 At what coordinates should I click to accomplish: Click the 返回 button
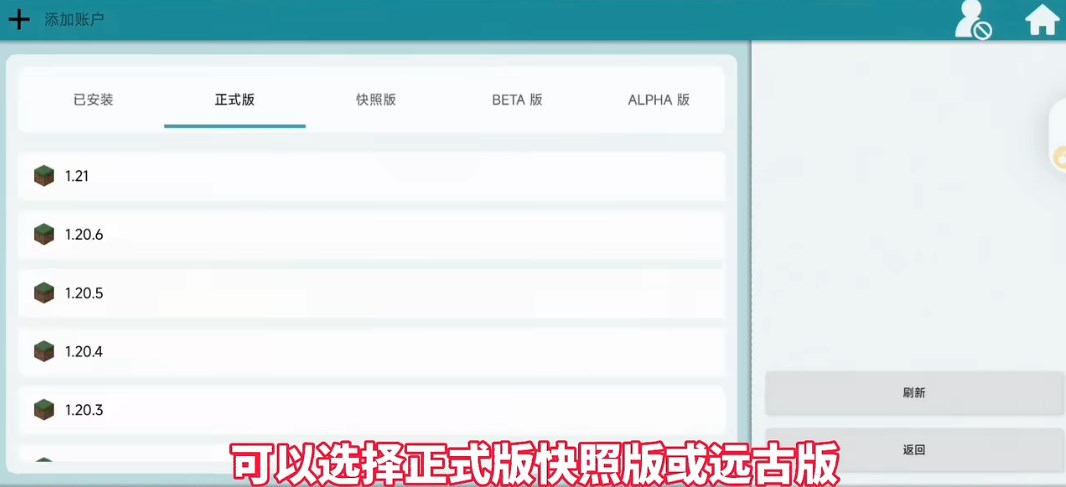click(x=914, y=450)
